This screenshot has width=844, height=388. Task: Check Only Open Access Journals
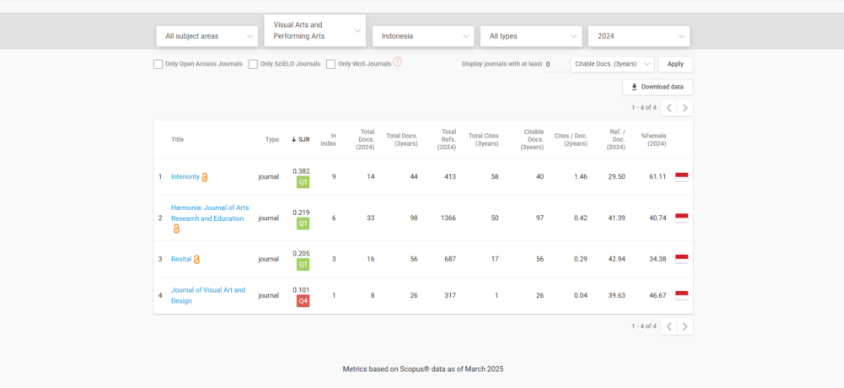coord(158,64)
